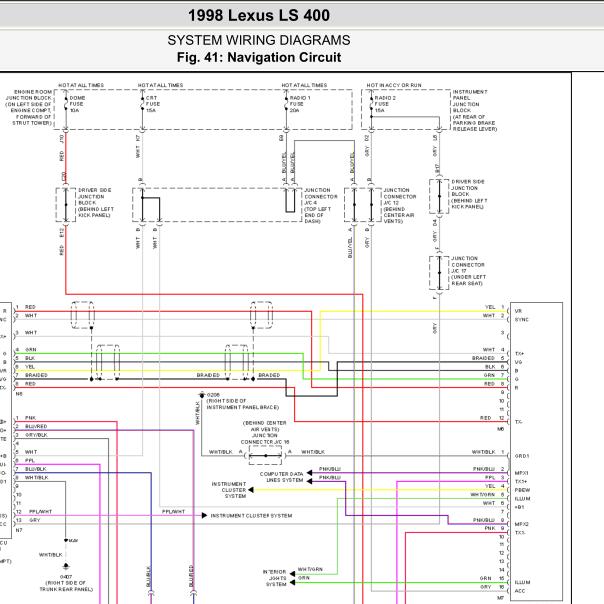Image resolution: width=604 pixels, height=604 pixels.
Task: Click the 'M6' connector designation
Action: pos(500,429)
